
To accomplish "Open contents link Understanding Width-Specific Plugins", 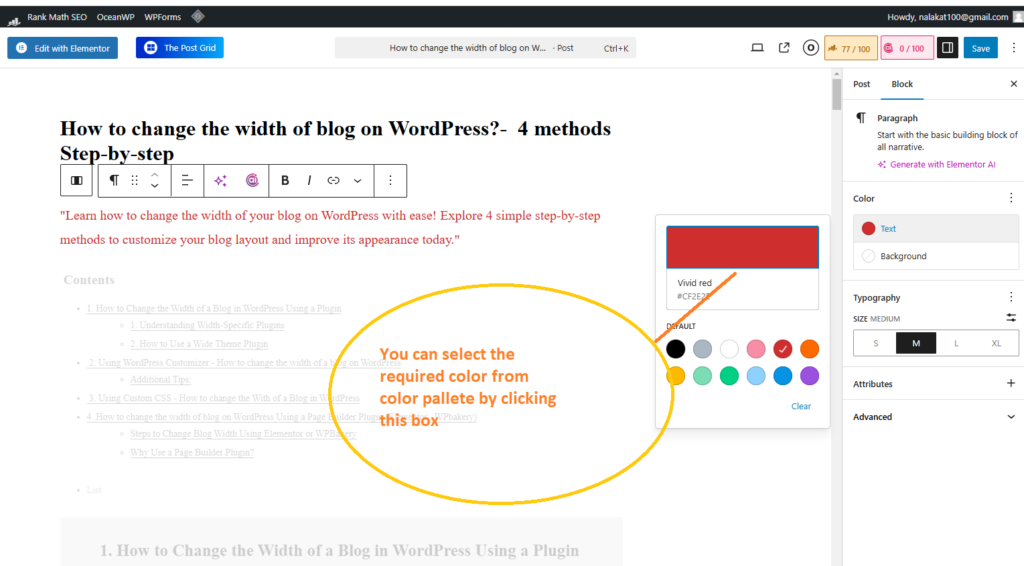I will (207, 325).
